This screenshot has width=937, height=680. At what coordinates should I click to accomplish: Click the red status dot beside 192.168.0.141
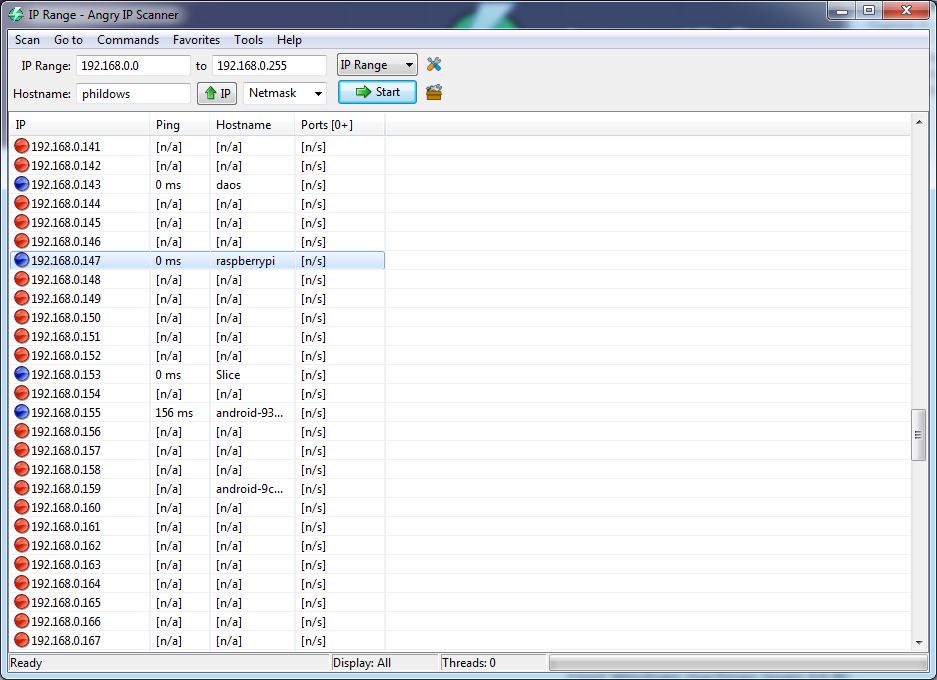[x=20, y=146]
